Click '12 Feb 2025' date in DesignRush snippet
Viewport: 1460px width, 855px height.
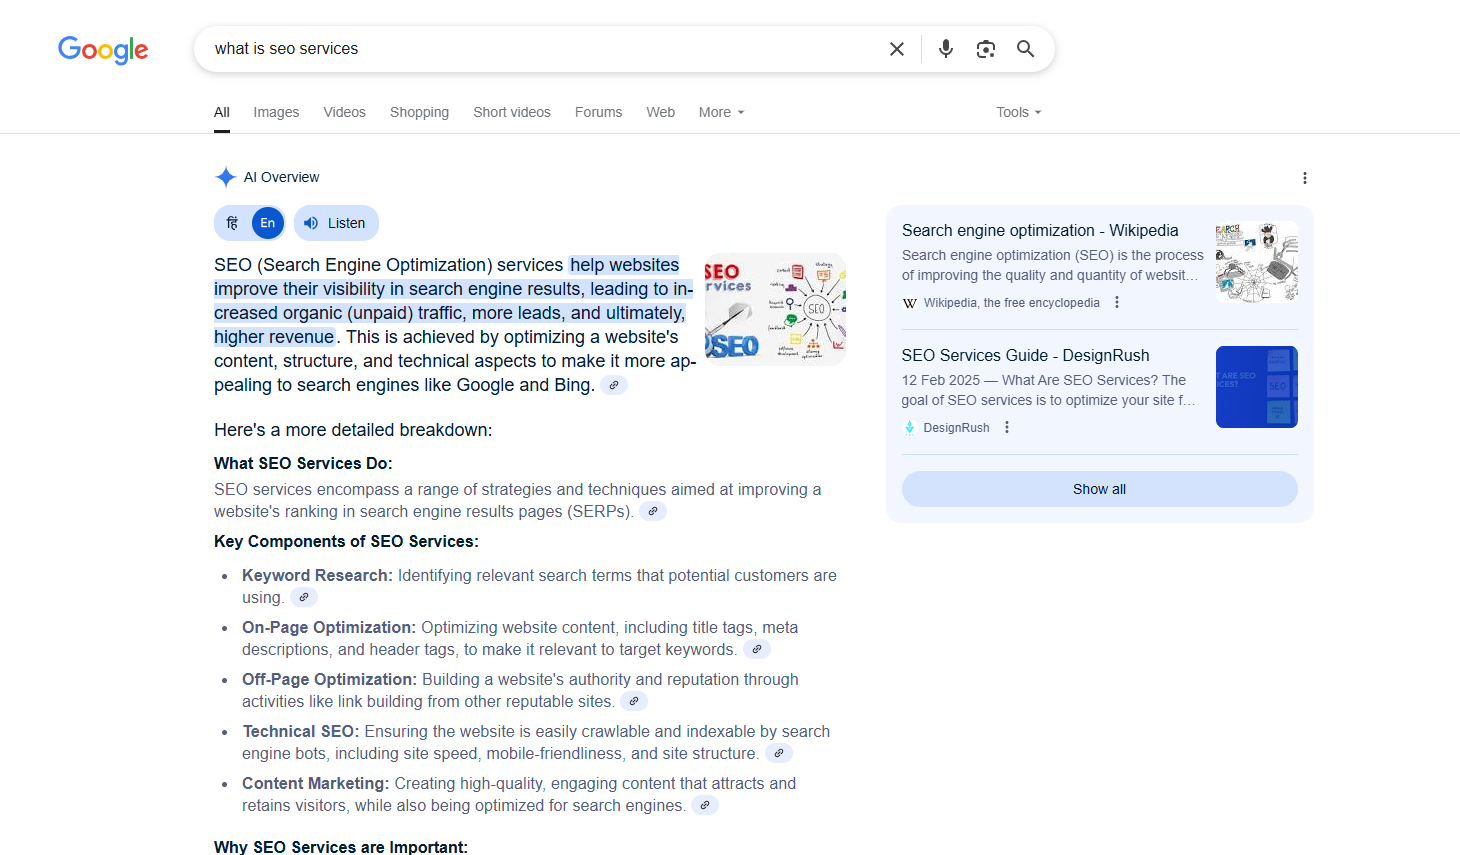pyautogui.click(x=941, y=380)
